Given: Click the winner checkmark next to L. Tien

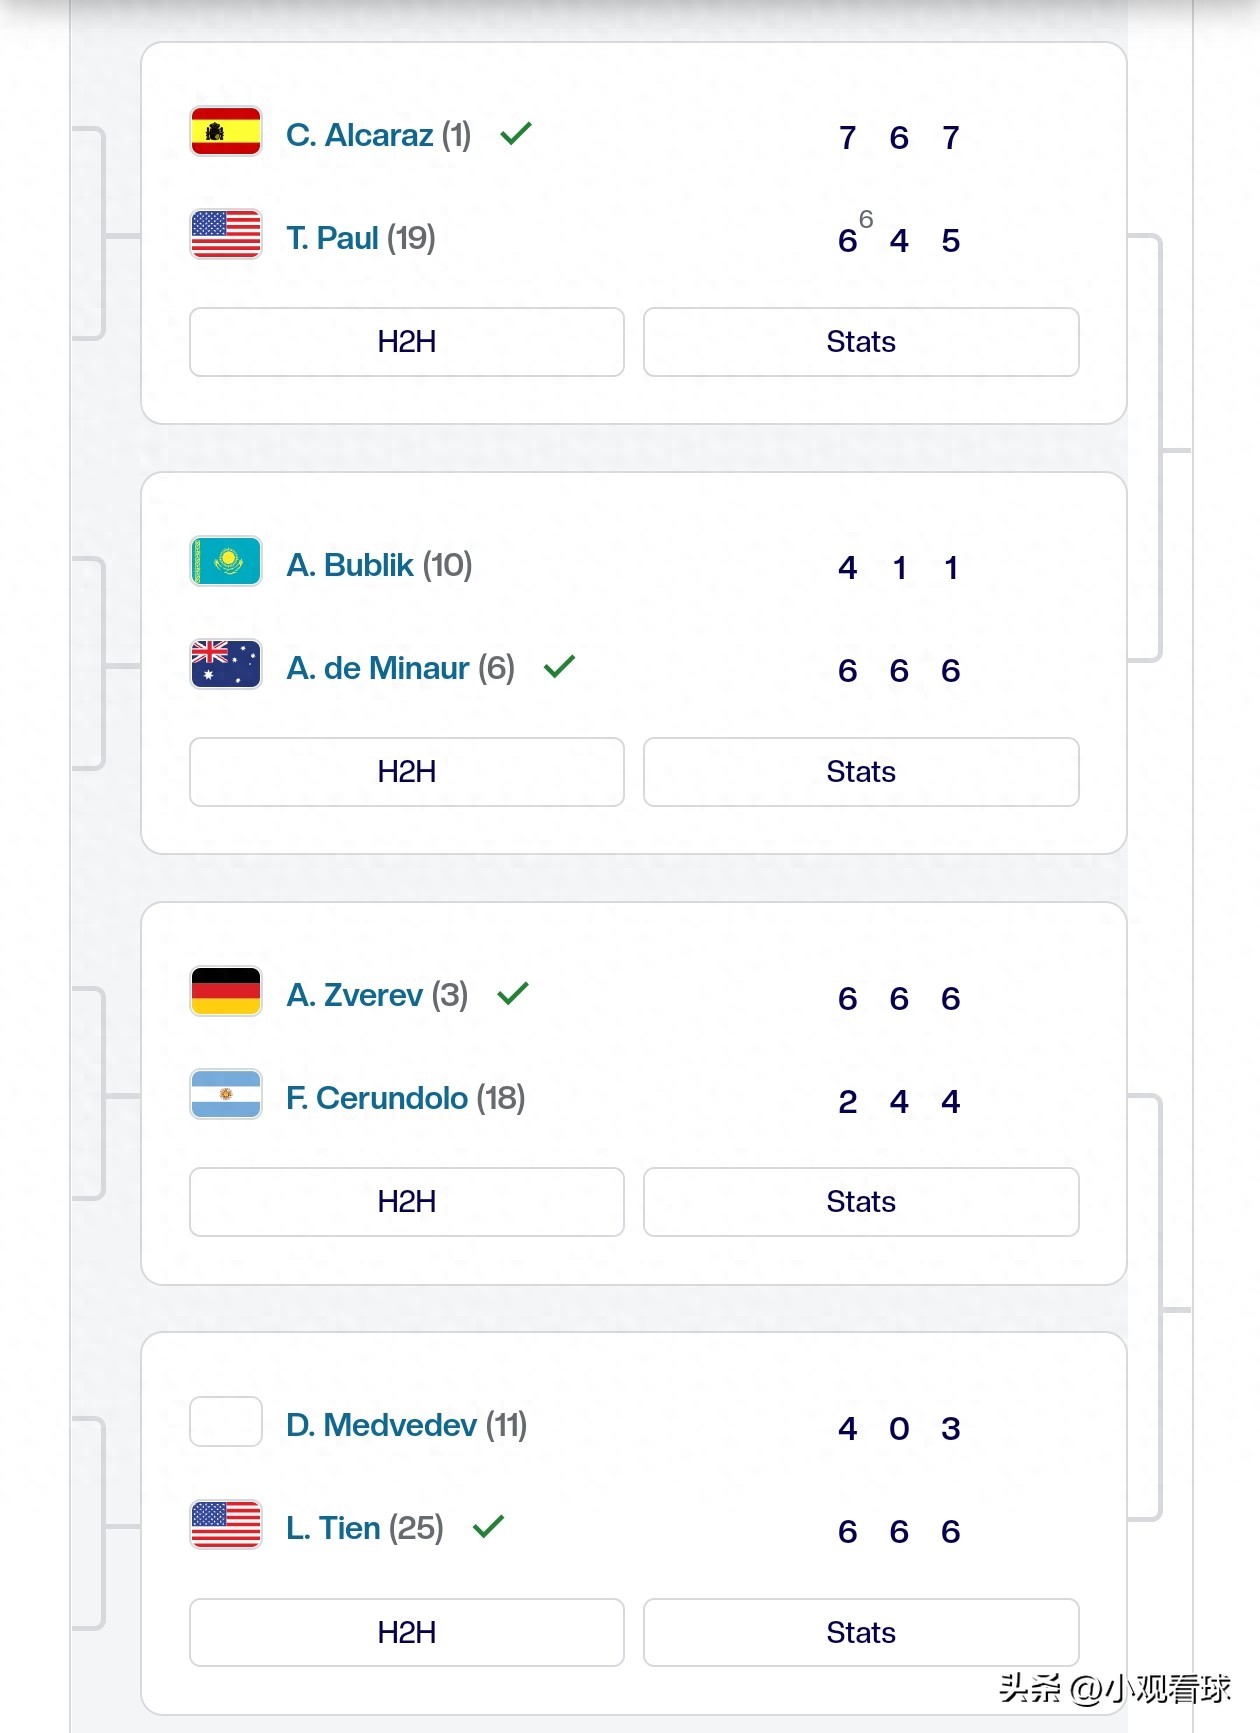Looking at the screenshot, I should pyautogui.click(x=488, y=1524).
